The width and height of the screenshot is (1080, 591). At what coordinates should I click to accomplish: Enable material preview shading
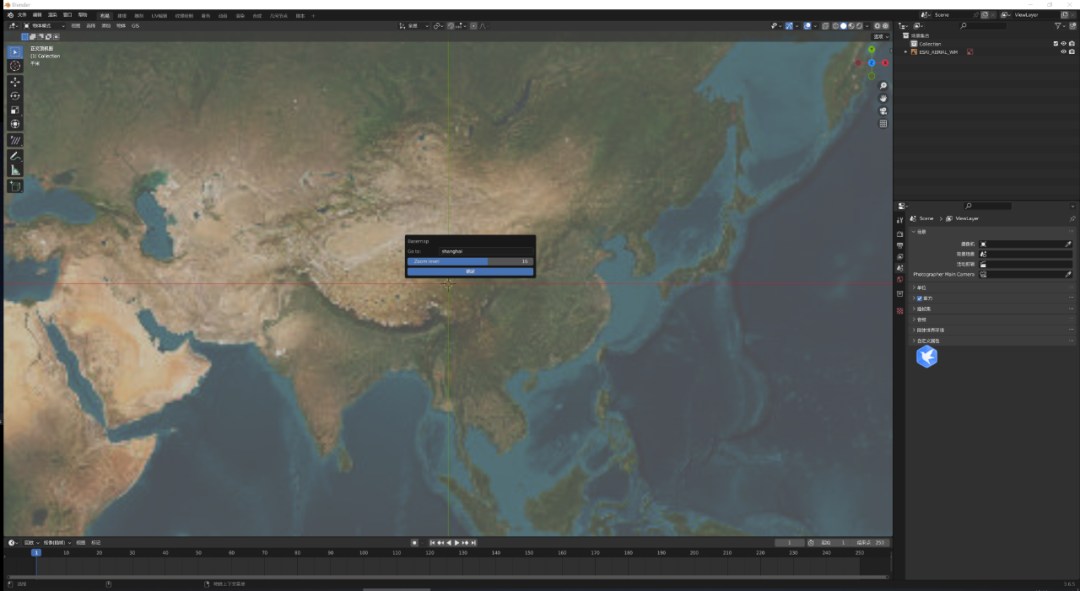pos(851,26)
